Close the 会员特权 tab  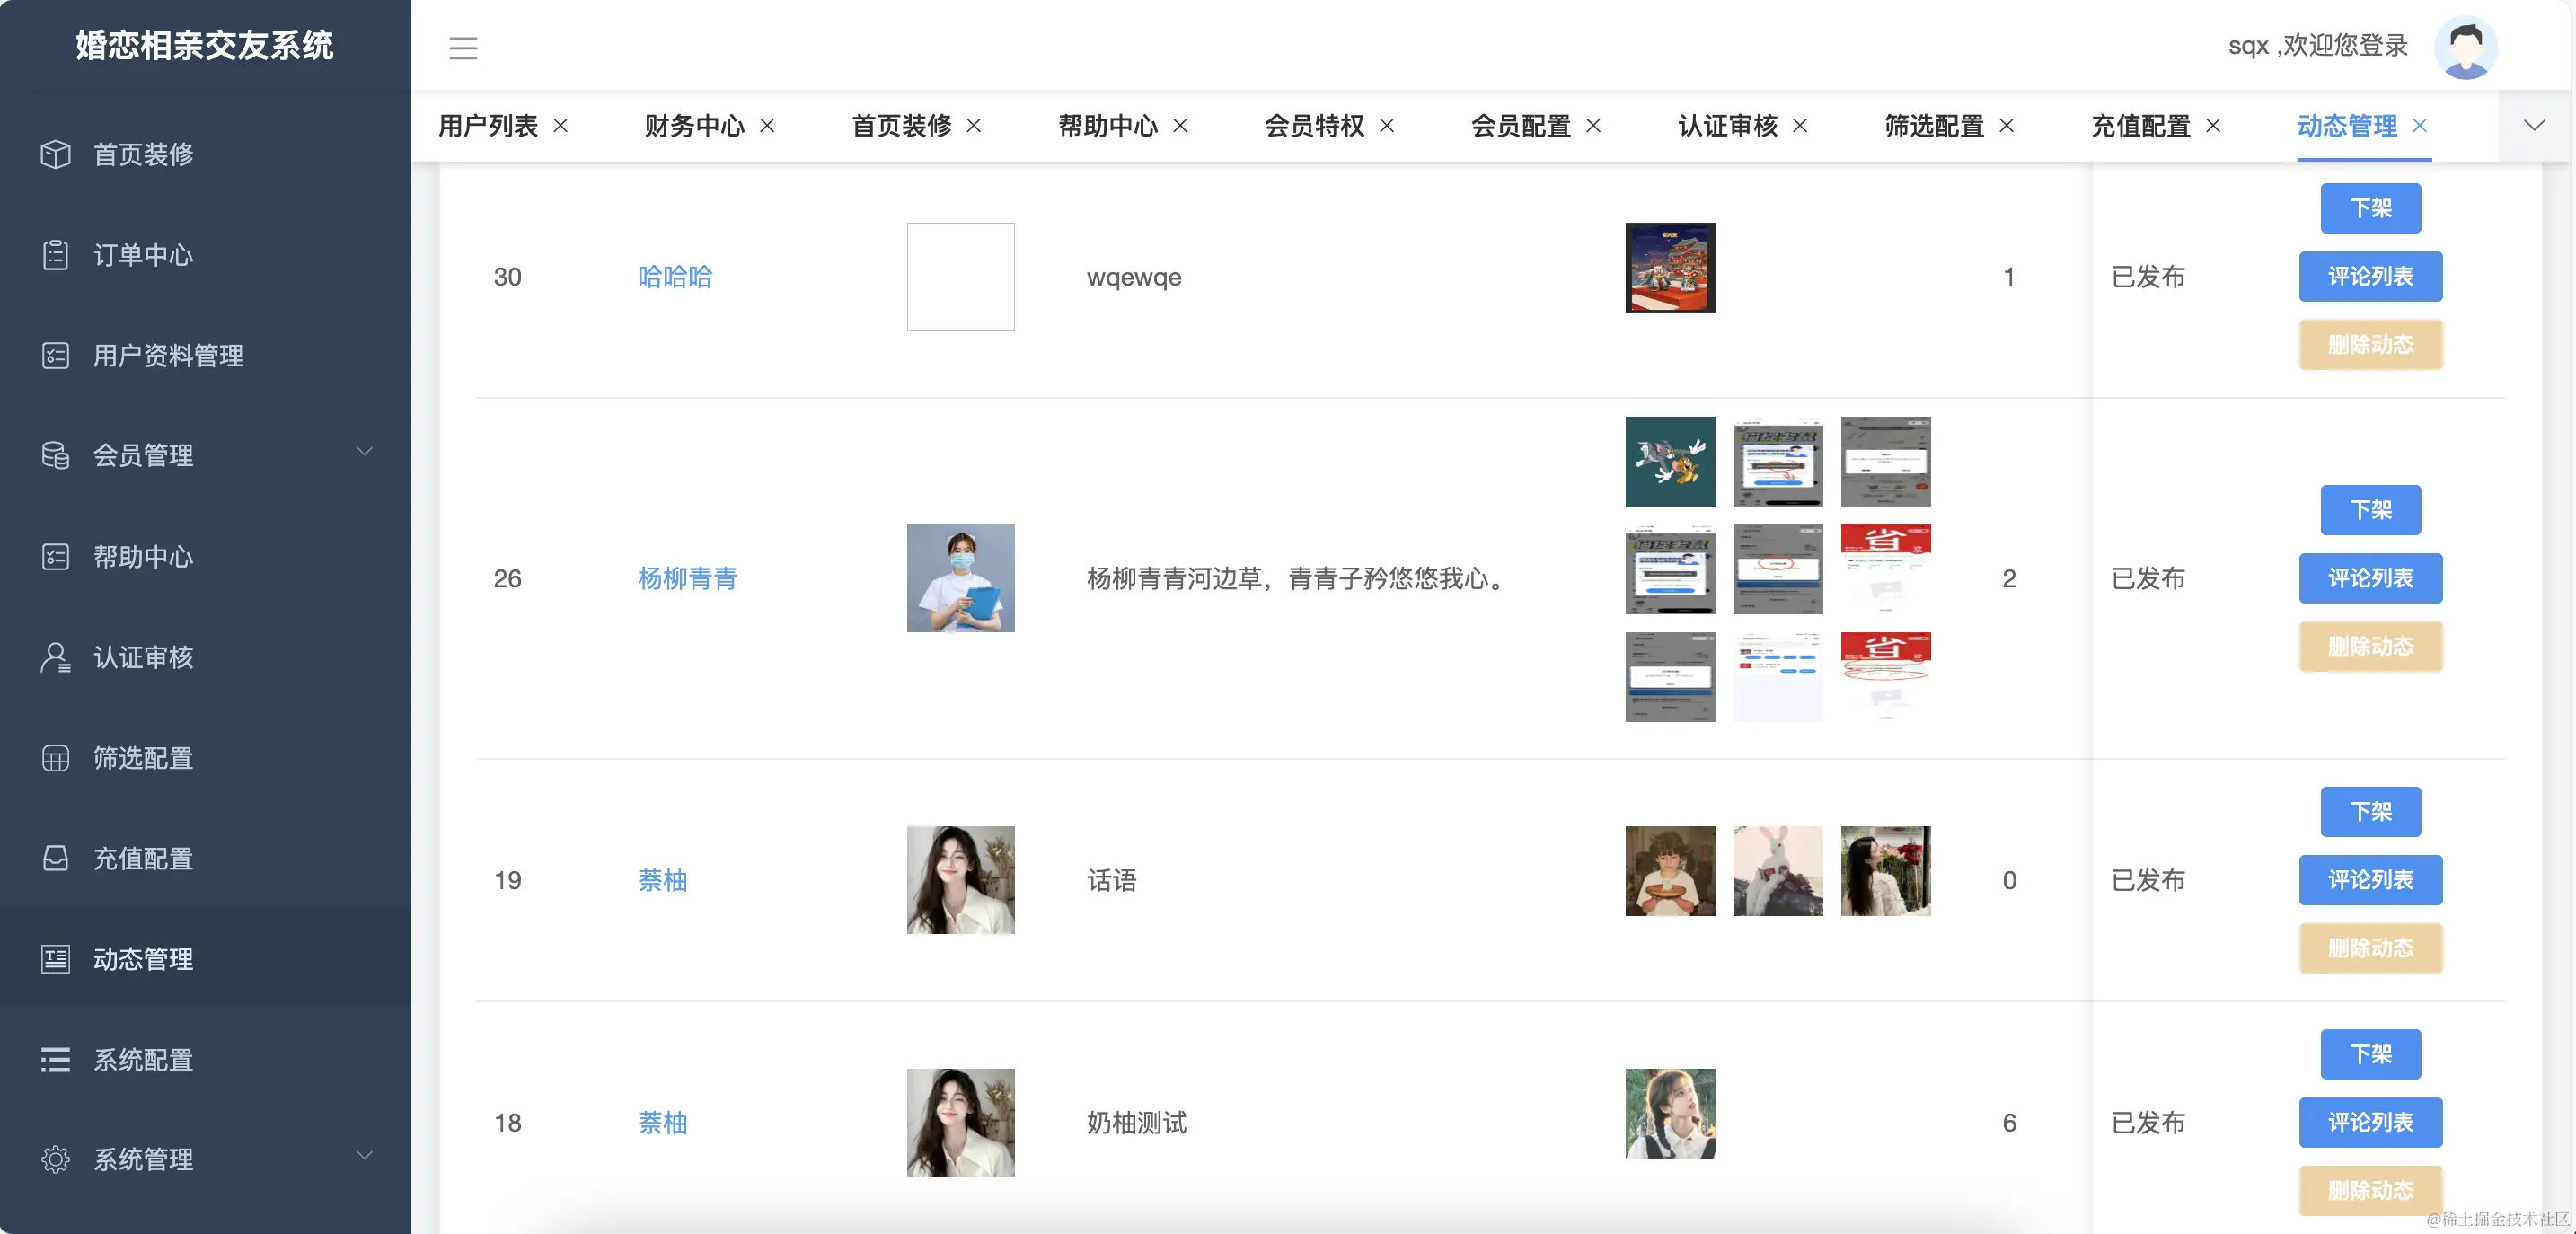1388,126
